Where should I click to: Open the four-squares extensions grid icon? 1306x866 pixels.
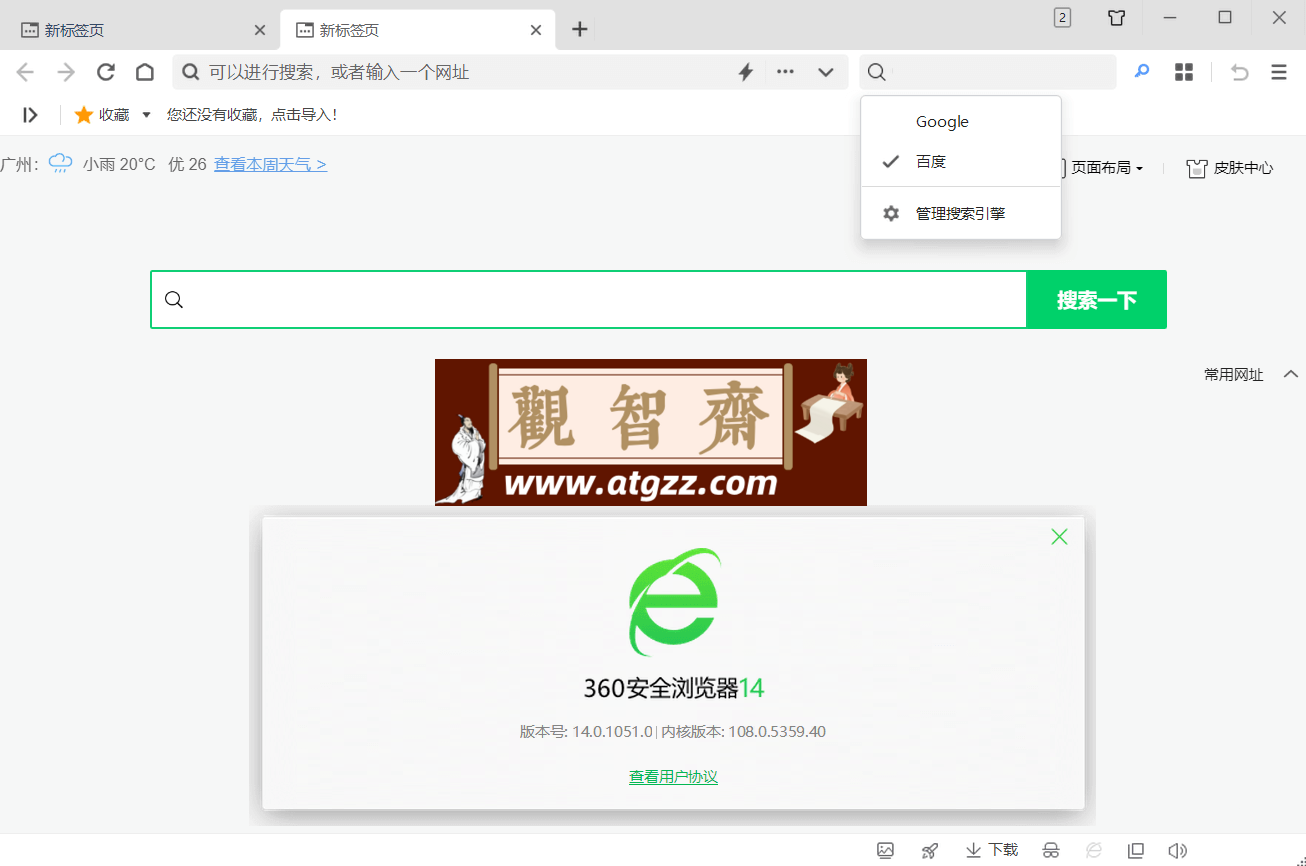coord(1184,72)
